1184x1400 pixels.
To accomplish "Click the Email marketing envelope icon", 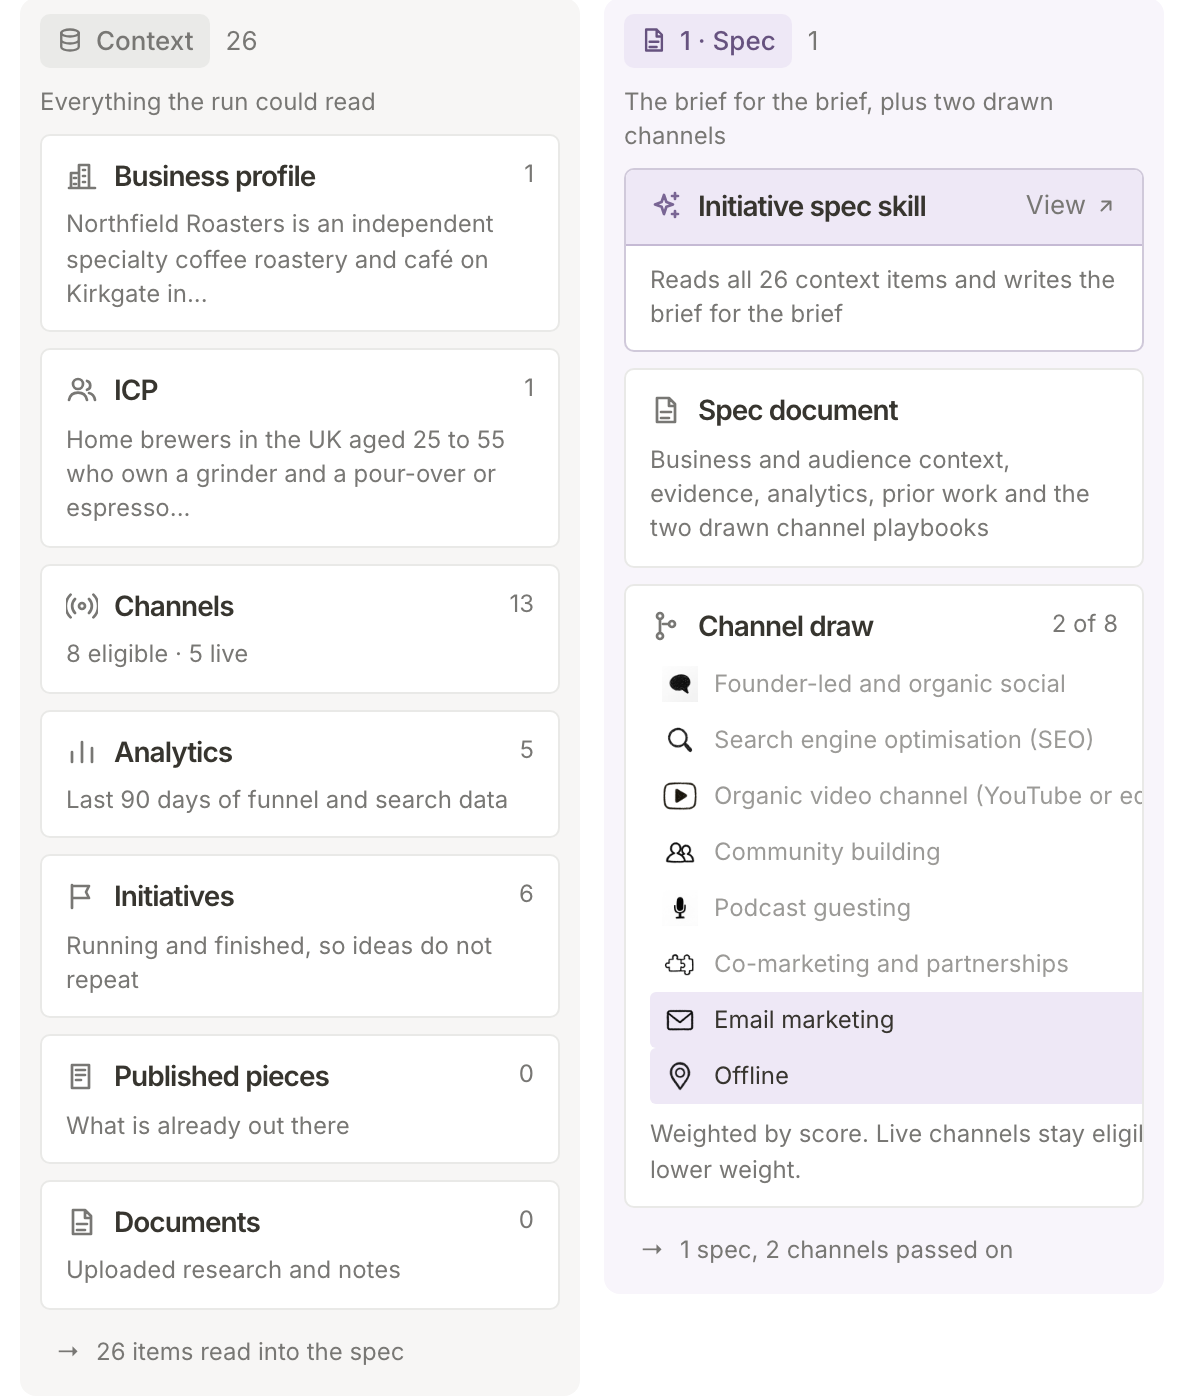I will (x=680, y=1020).
